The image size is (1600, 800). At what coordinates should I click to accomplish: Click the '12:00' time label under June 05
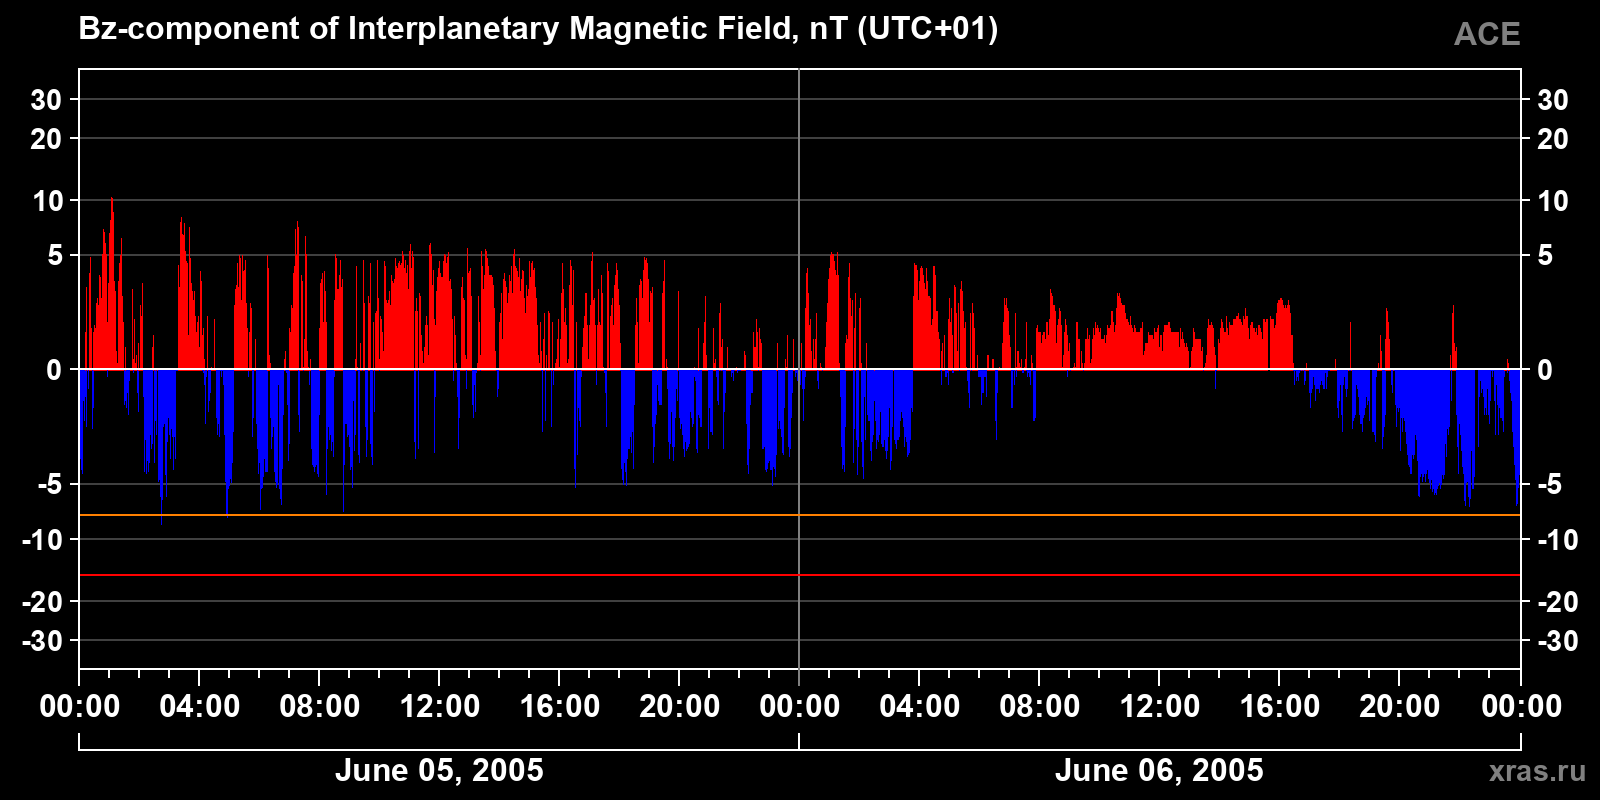coord(440,707)
